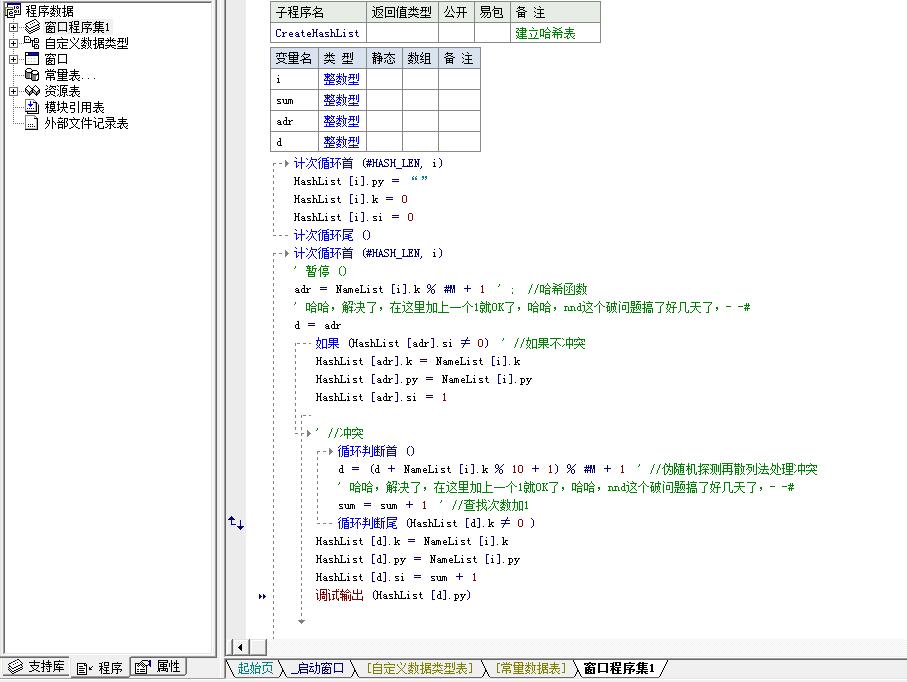
Task: Click the 常量表 icon in tree
Action: pos(32,75)
